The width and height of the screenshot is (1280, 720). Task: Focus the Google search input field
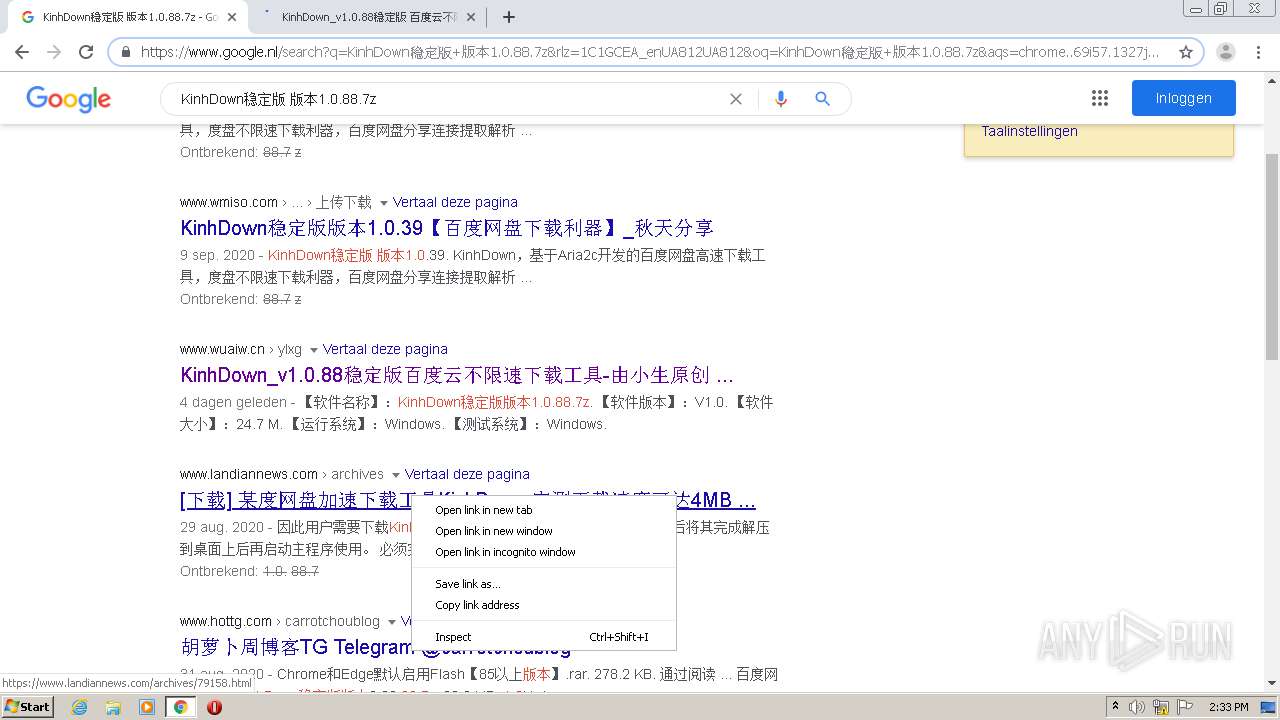click(450, 99)
